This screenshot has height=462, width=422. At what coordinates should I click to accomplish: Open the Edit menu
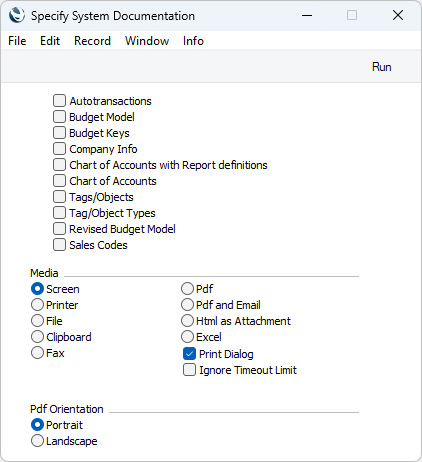tap(50, 41)
